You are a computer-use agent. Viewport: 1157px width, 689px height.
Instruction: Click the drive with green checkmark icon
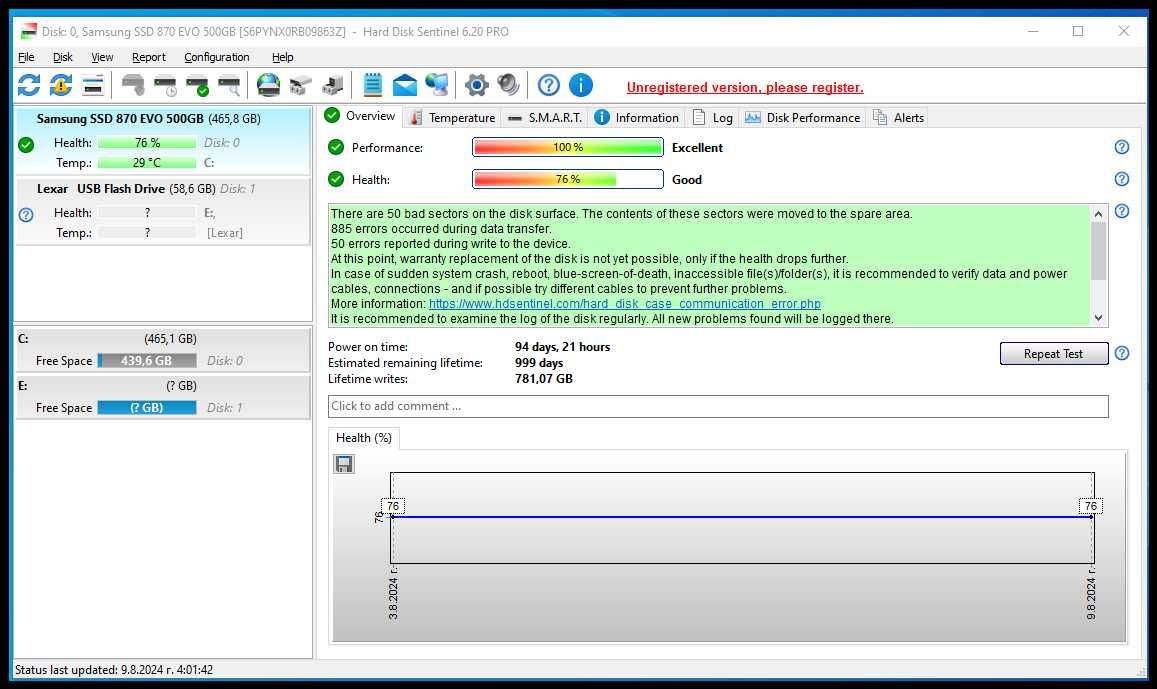click(x=197, y=86)
